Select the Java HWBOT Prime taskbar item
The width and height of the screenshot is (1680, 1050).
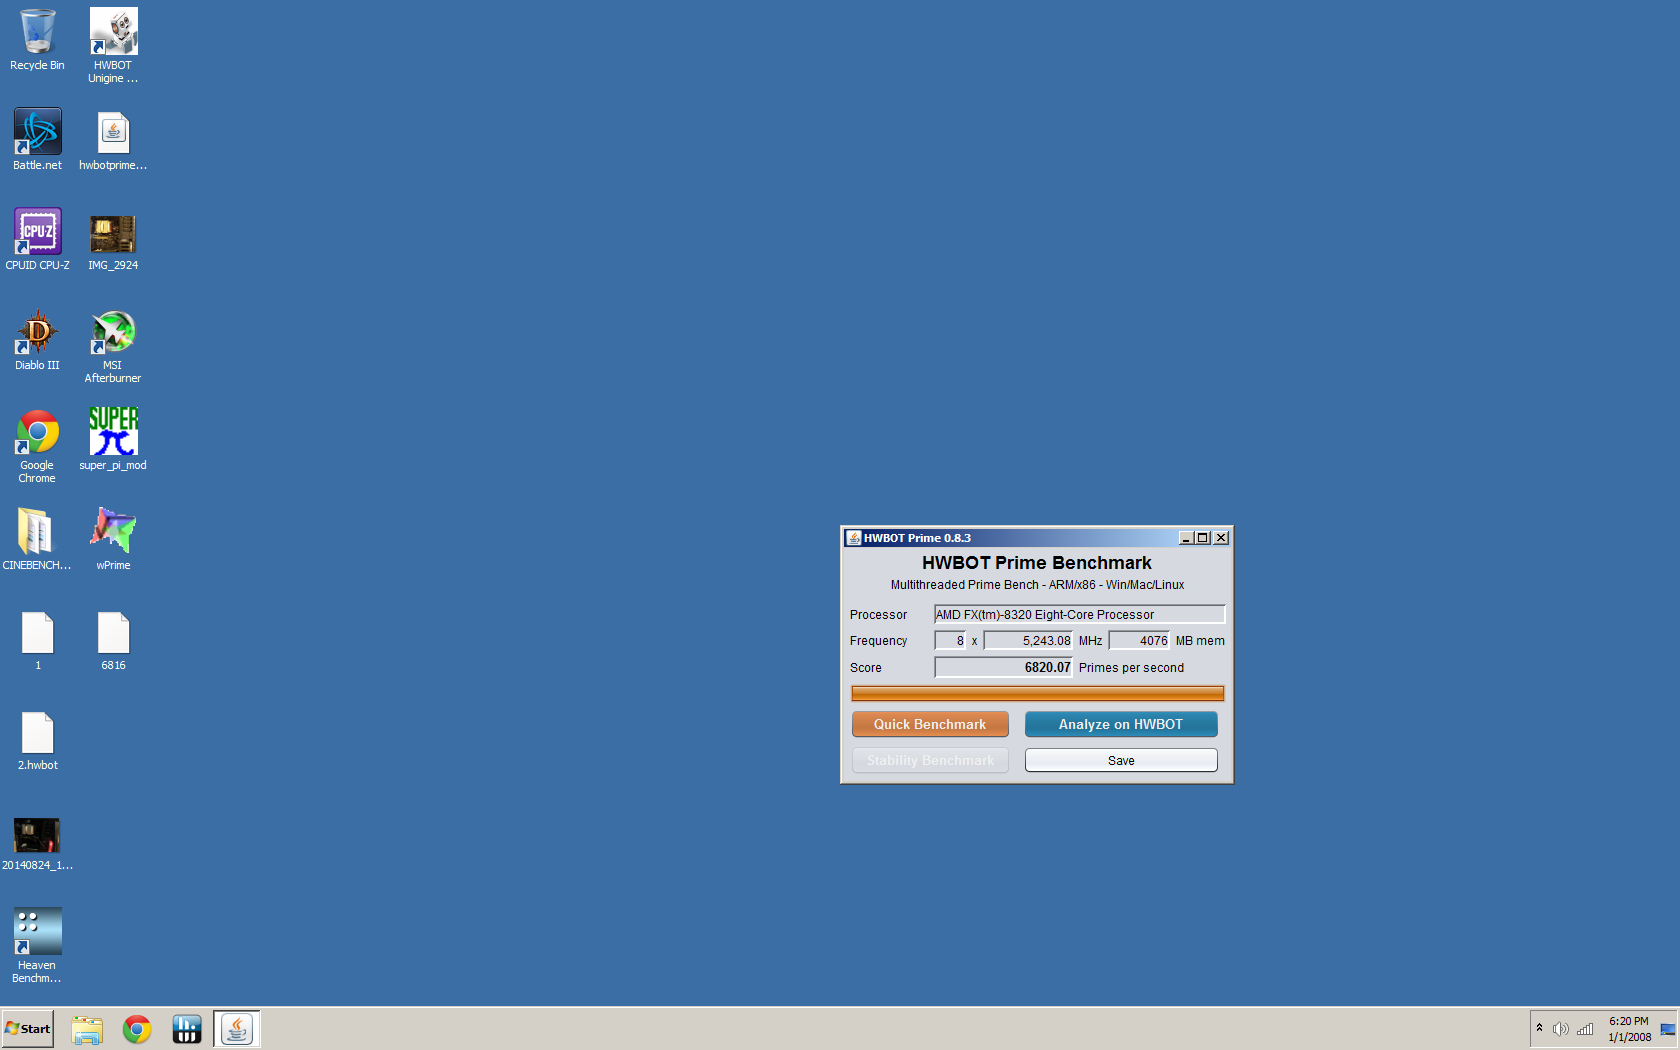click(237, 1029)
